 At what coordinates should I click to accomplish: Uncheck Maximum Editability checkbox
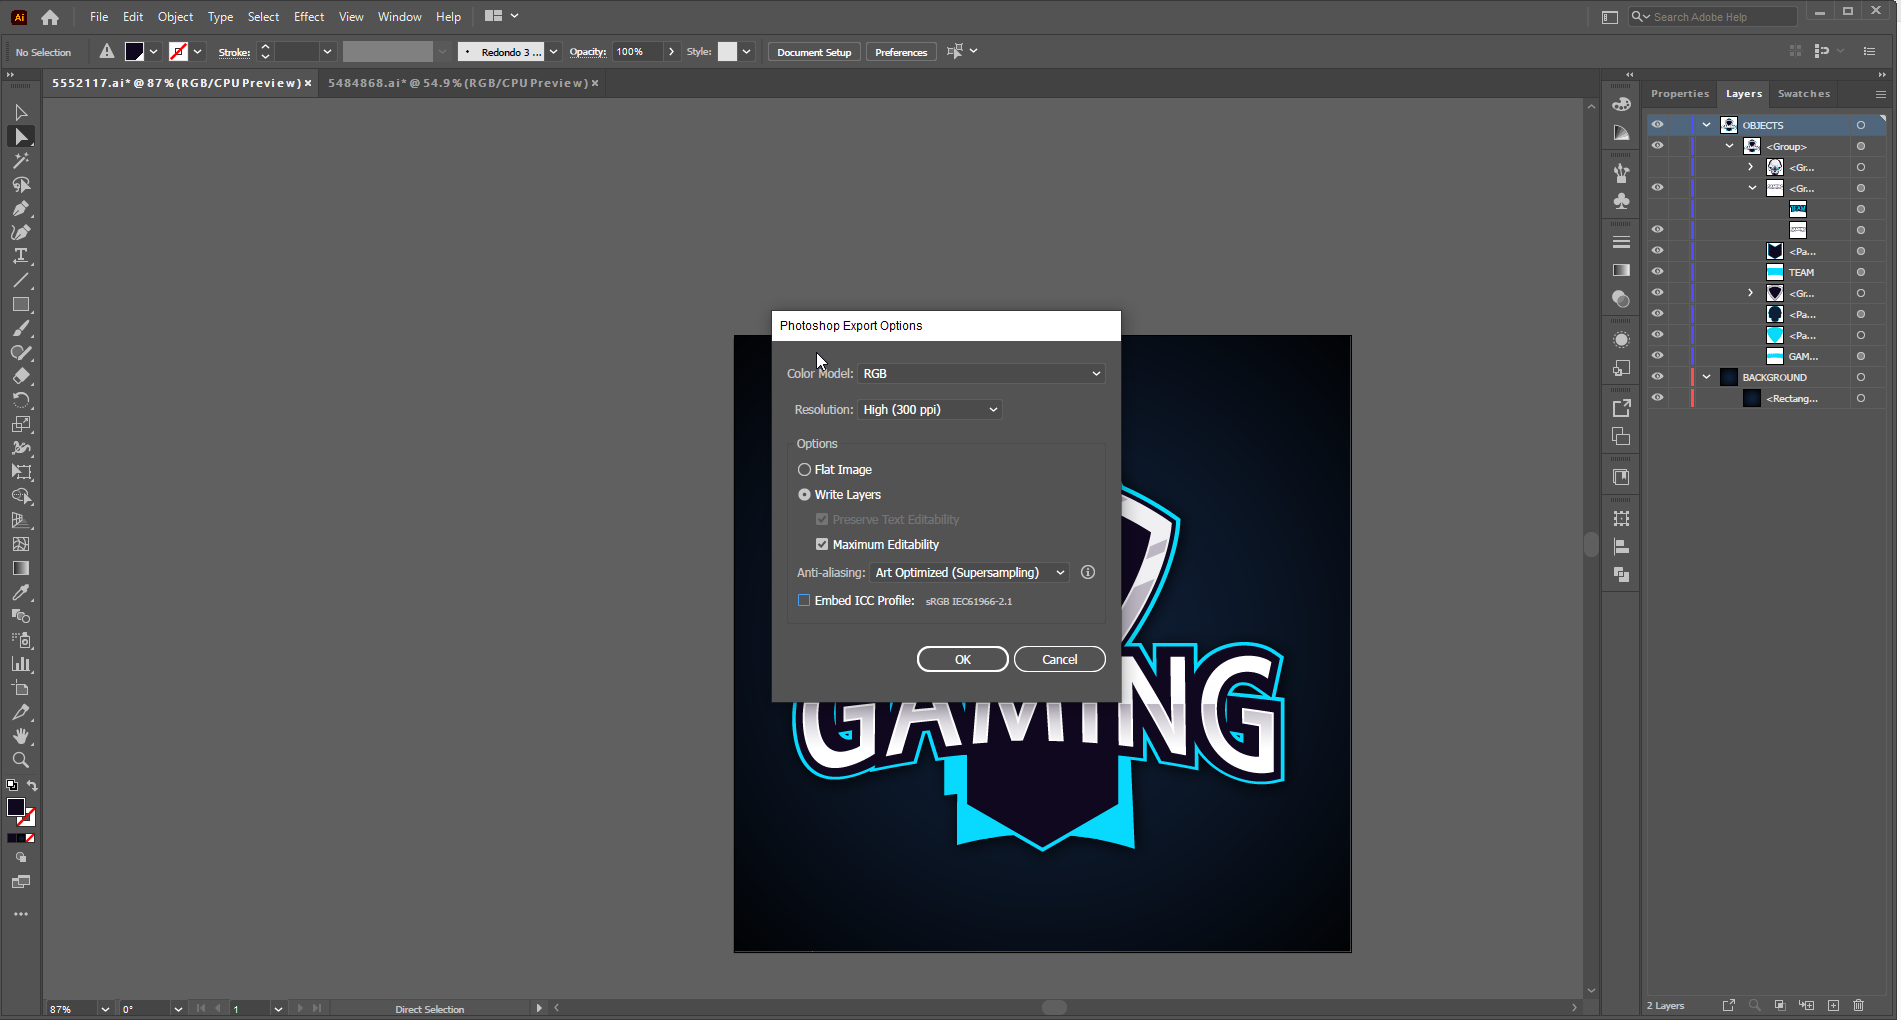(x=822, y=545)
